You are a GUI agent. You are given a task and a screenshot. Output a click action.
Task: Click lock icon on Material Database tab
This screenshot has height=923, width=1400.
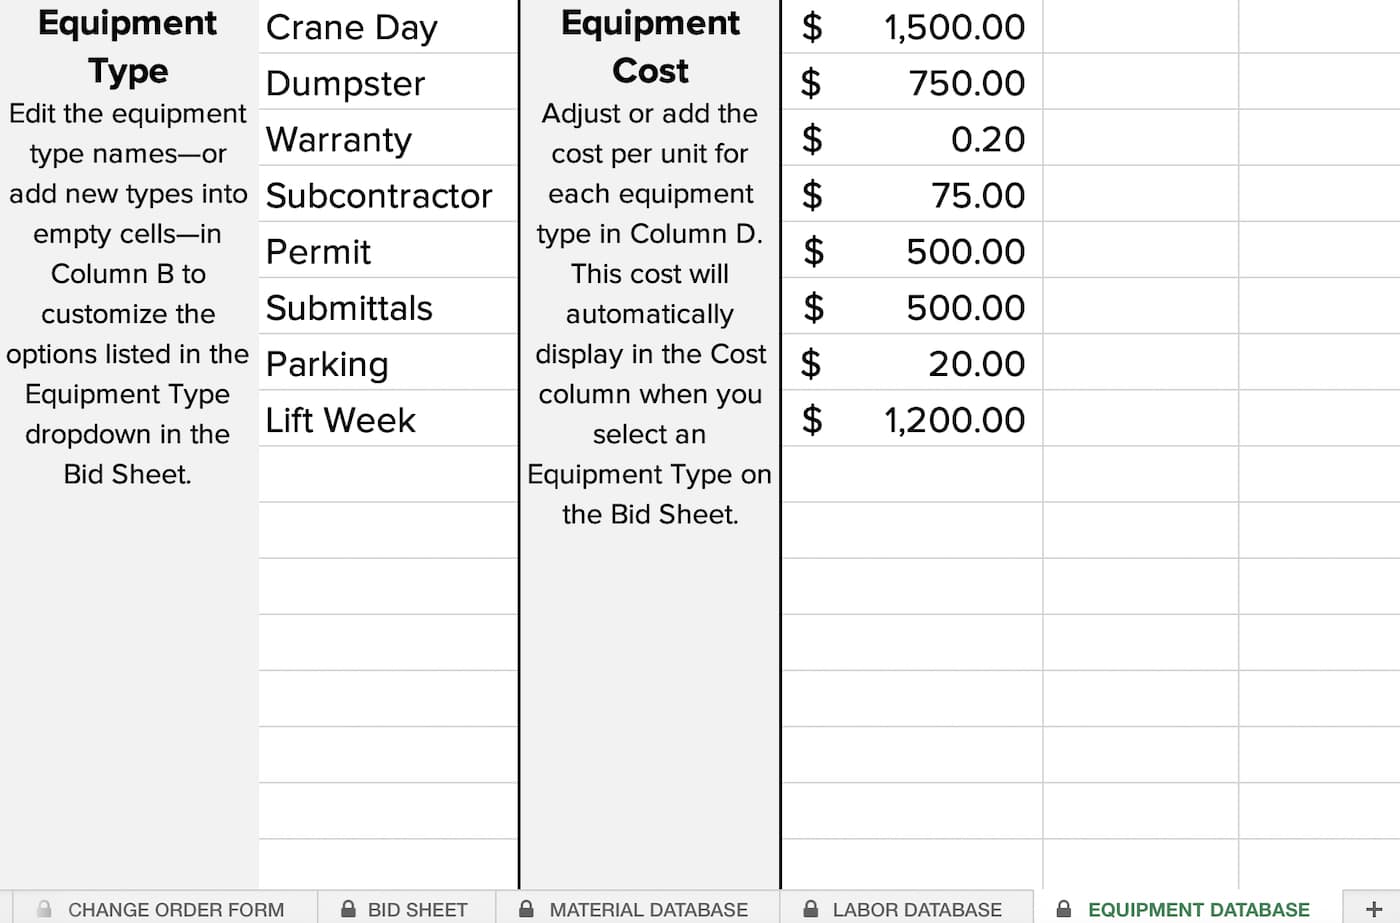(x=526, y=909)
